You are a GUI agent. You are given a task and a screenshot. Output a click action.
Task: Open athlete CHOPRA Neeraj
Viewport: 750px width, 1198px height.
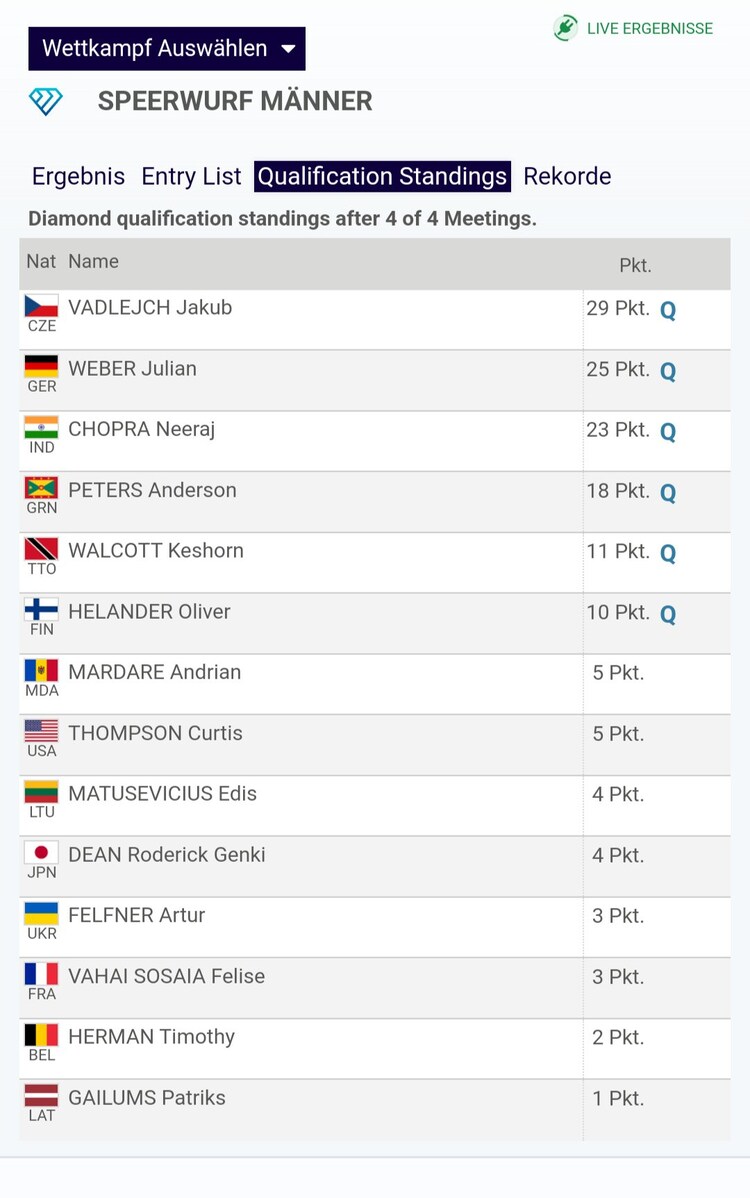coord(141,429)
